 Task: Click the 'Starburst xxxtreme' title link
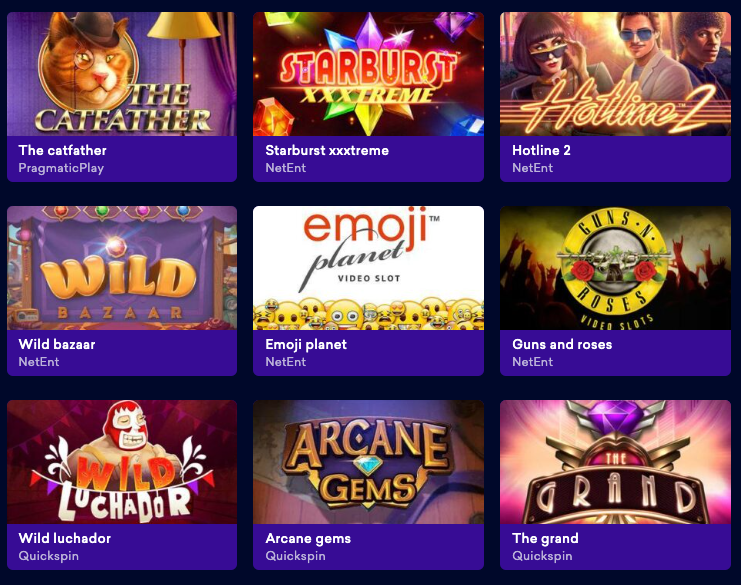point(327,150)
